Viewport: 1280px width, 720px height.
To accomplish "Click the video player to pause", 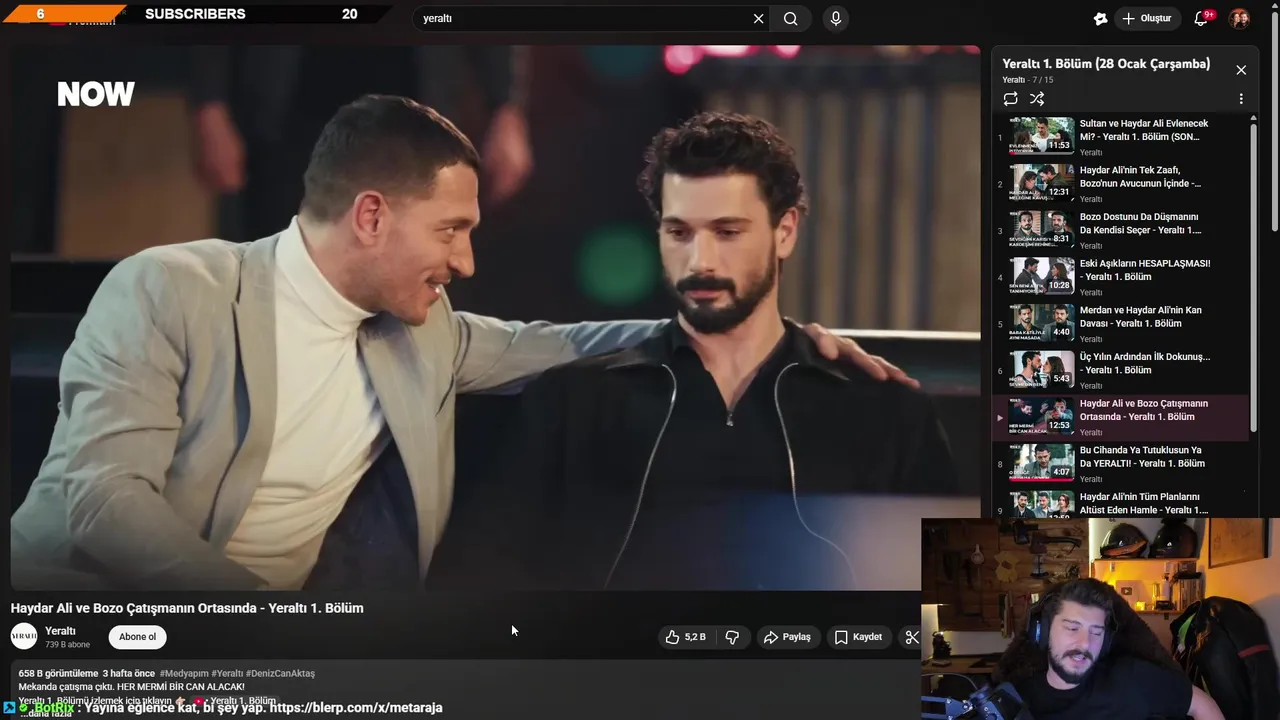I will [495, 318].
